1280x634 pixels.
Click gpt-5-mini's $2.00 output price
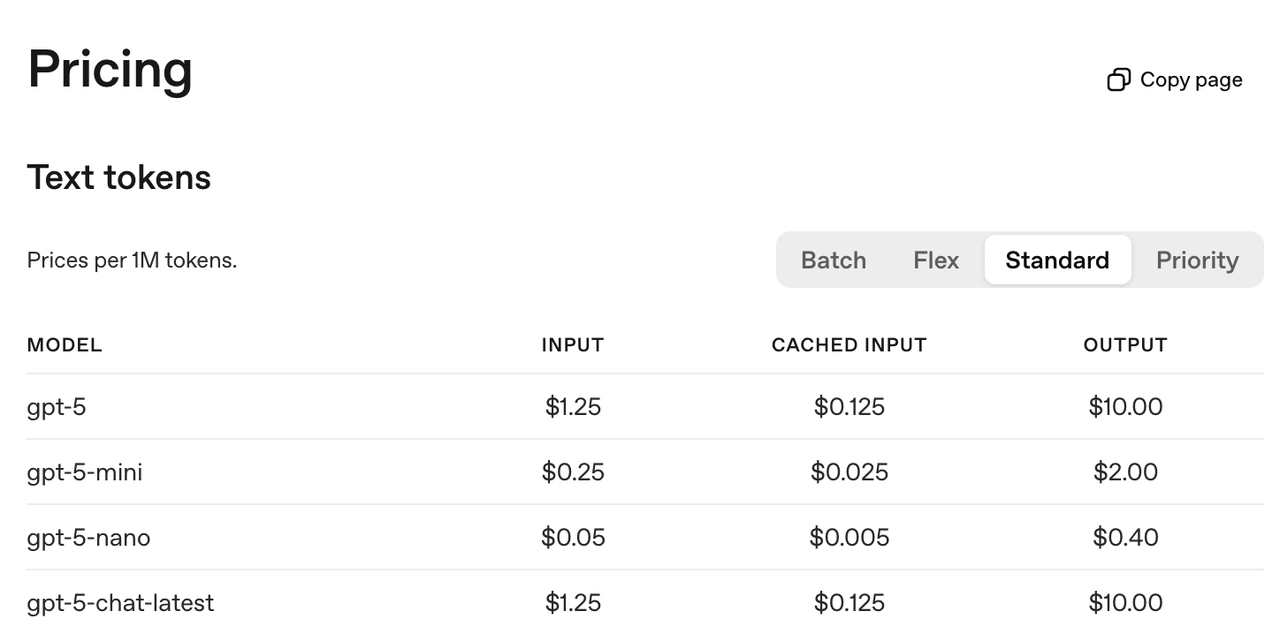tap(1125, 472)
